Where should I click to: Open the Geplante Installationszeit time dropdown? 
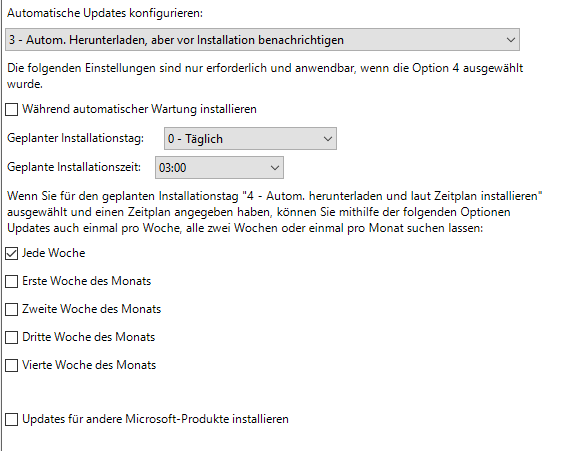pyautogui.click(x=219, y=168)
